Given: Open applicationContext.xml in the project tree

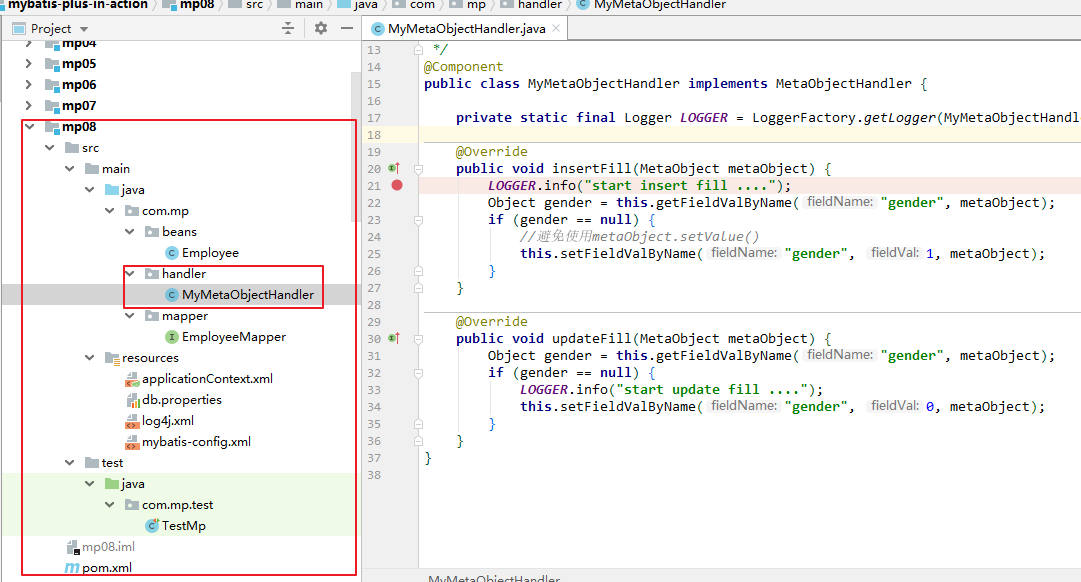Looking at the screenshot, I should tap(207, 379).
